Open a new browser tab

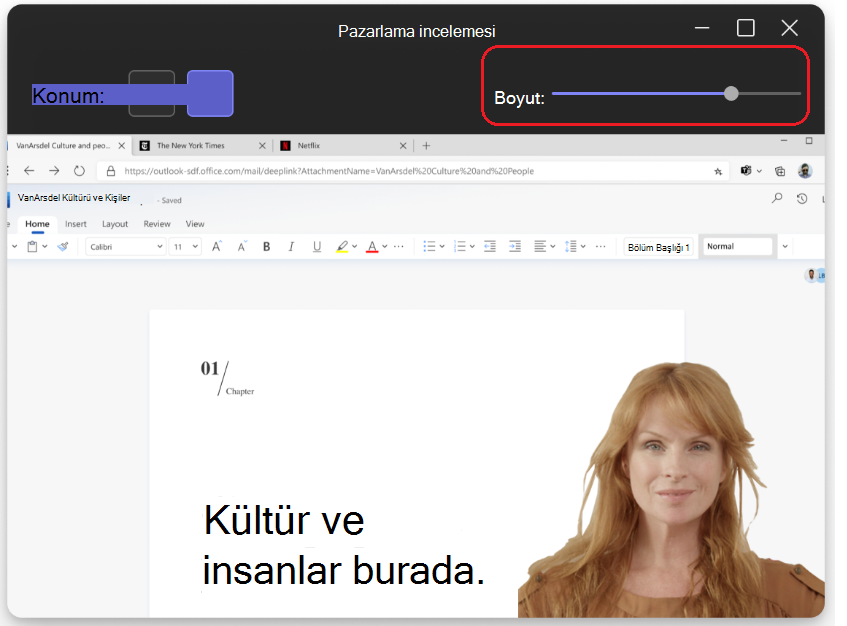[x=426, y=146]
